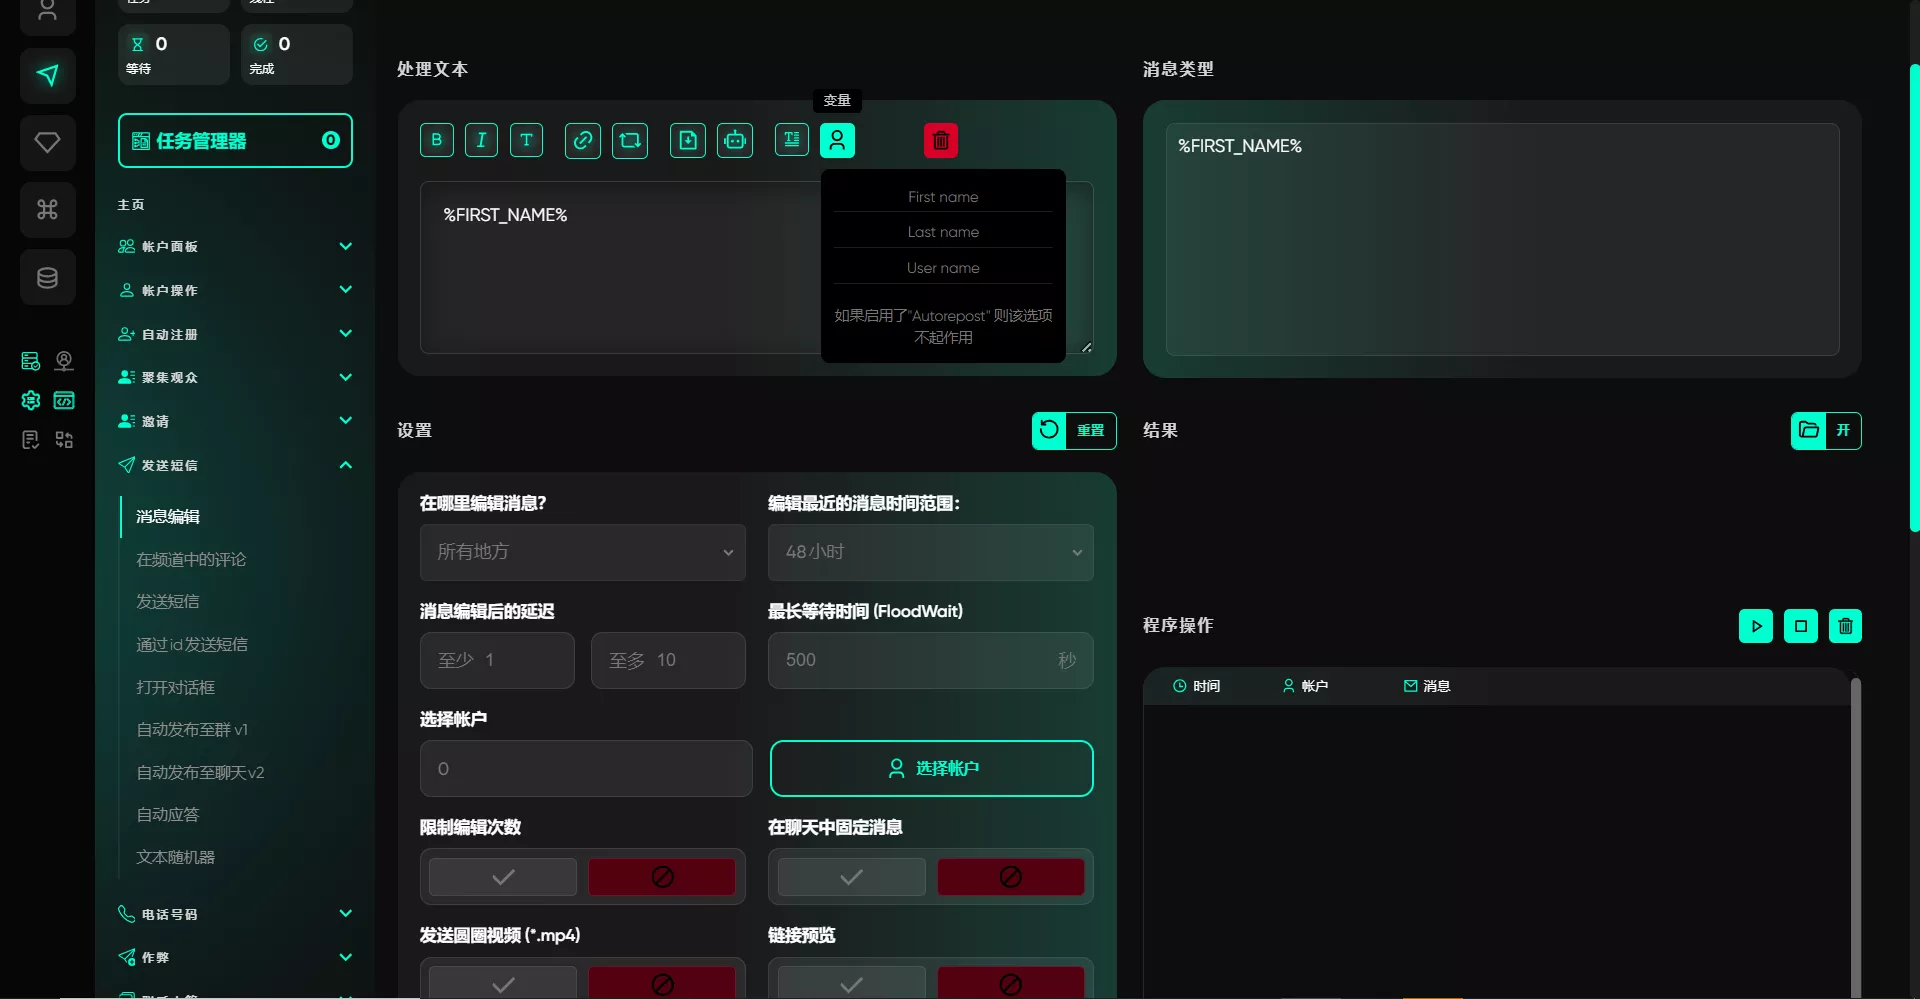The image size is (1920, 999).
Task: Click FloodWait 500 seconds field
Action: coord(931,660)
